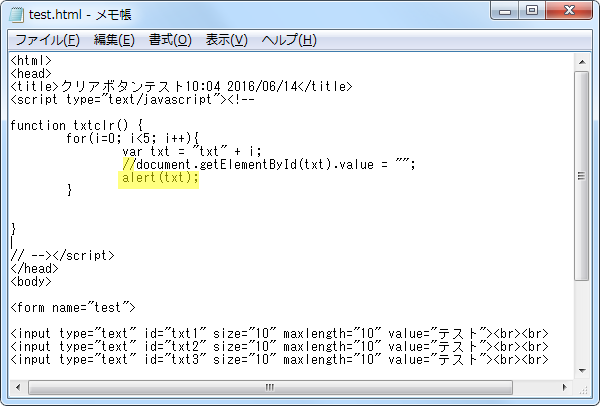The image size is (600, 406).
Task: Click the var txt = "txt" + i; line
Action: click(x=192, y=152)
